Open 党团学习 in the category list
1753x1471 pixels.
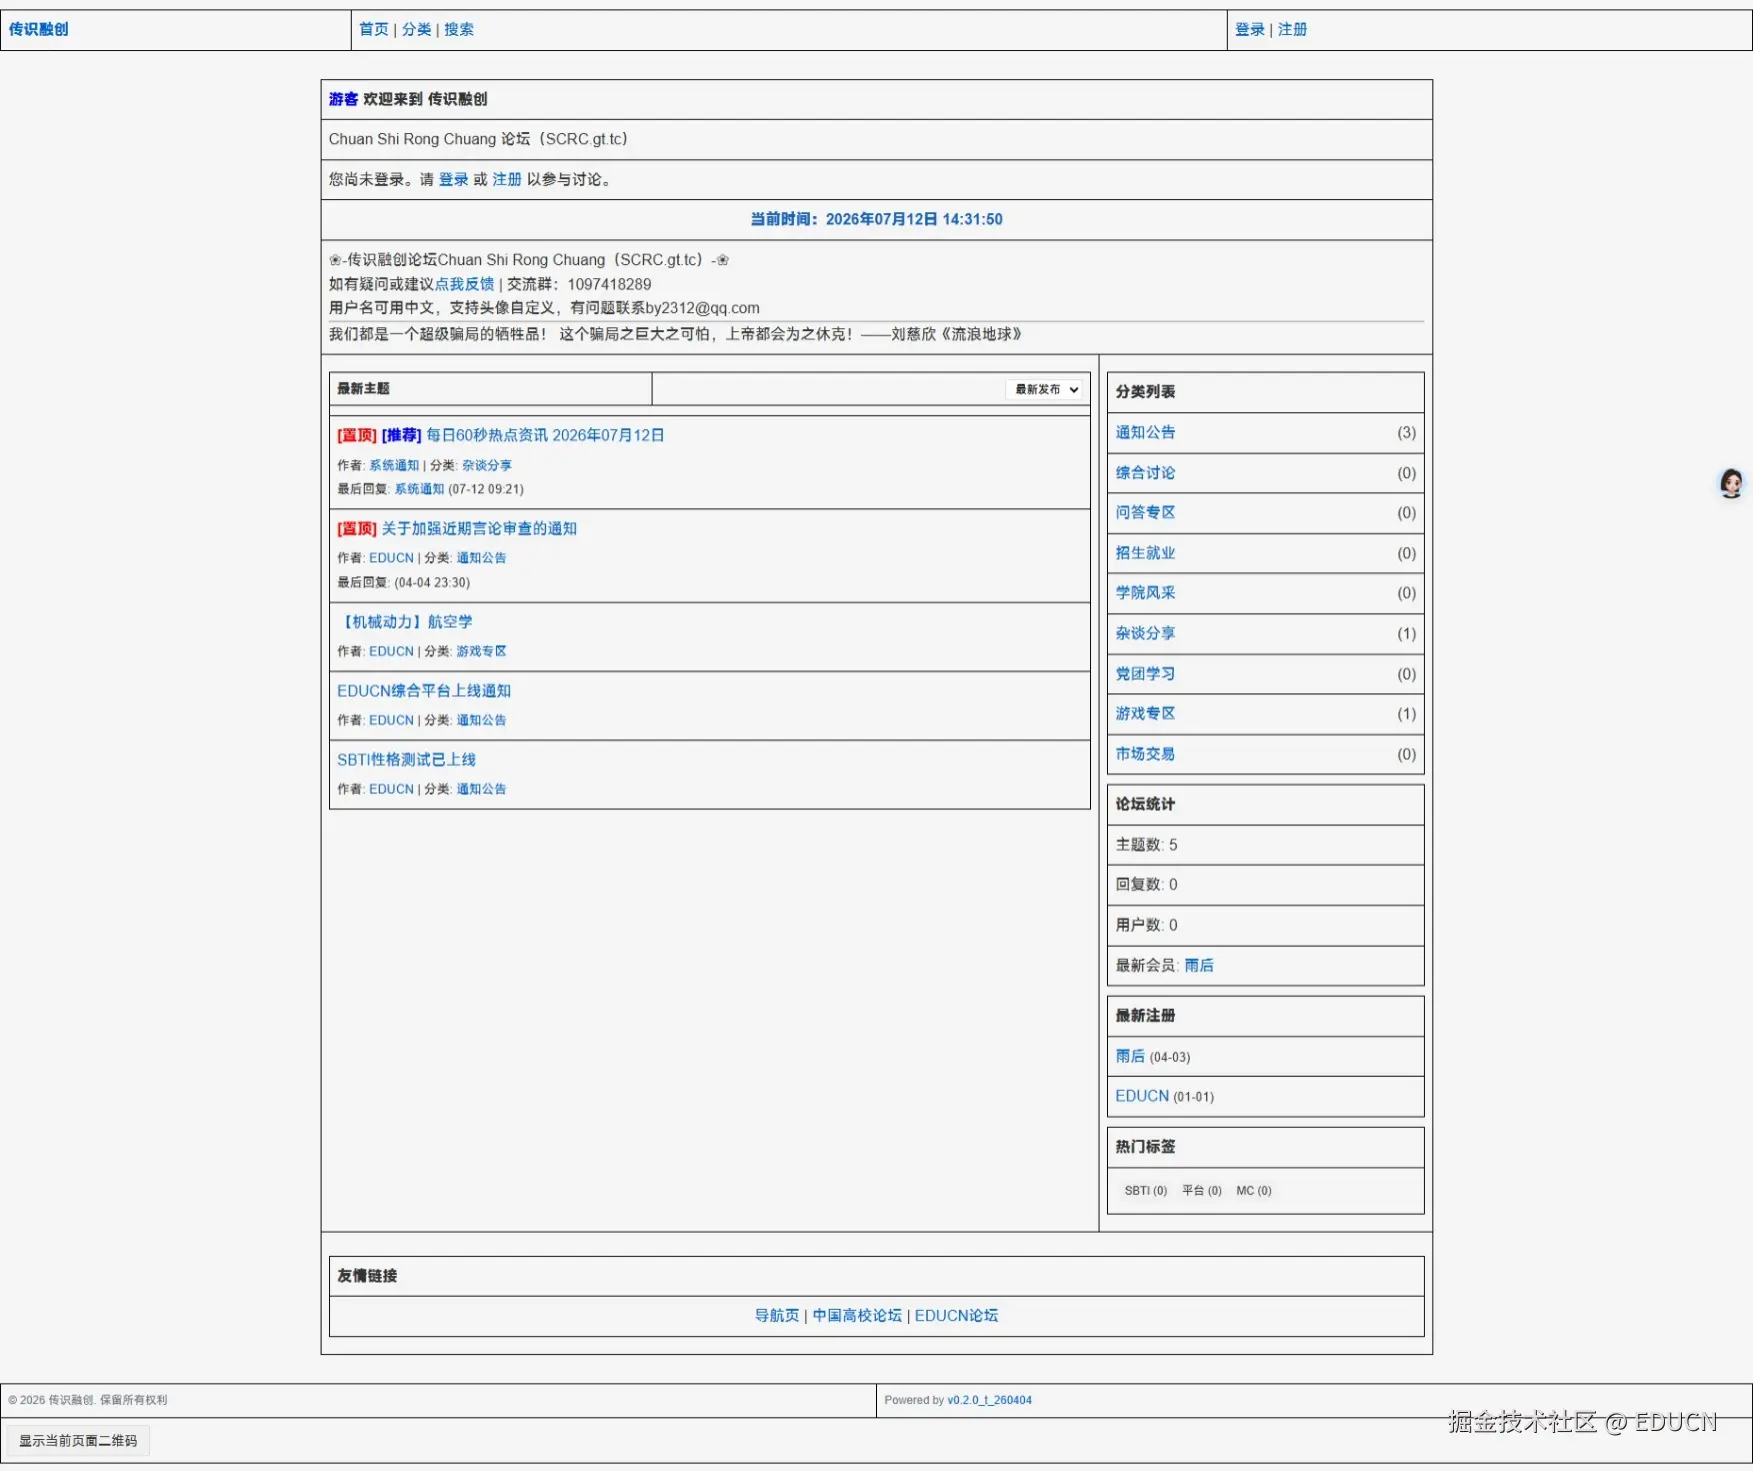coord(1146,674)
